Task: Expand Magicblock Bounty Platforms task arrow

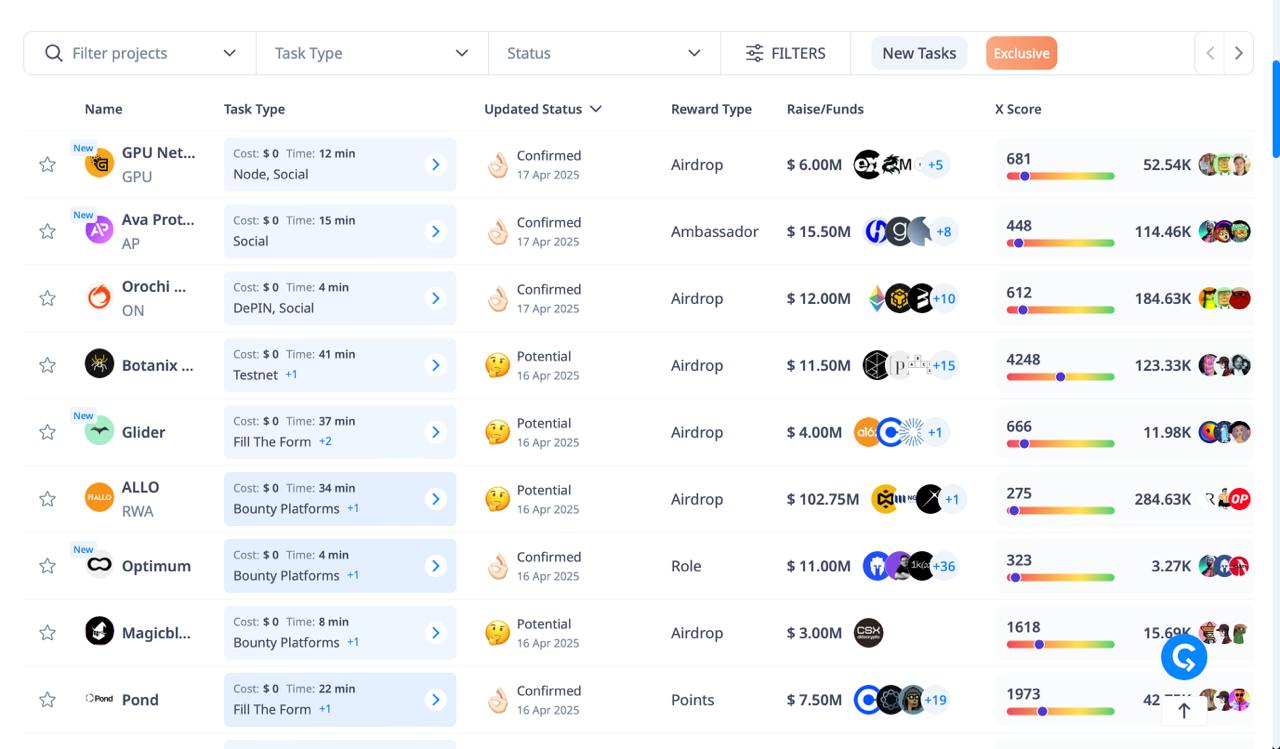Action: pyautogui.click(x=435, y=633)
